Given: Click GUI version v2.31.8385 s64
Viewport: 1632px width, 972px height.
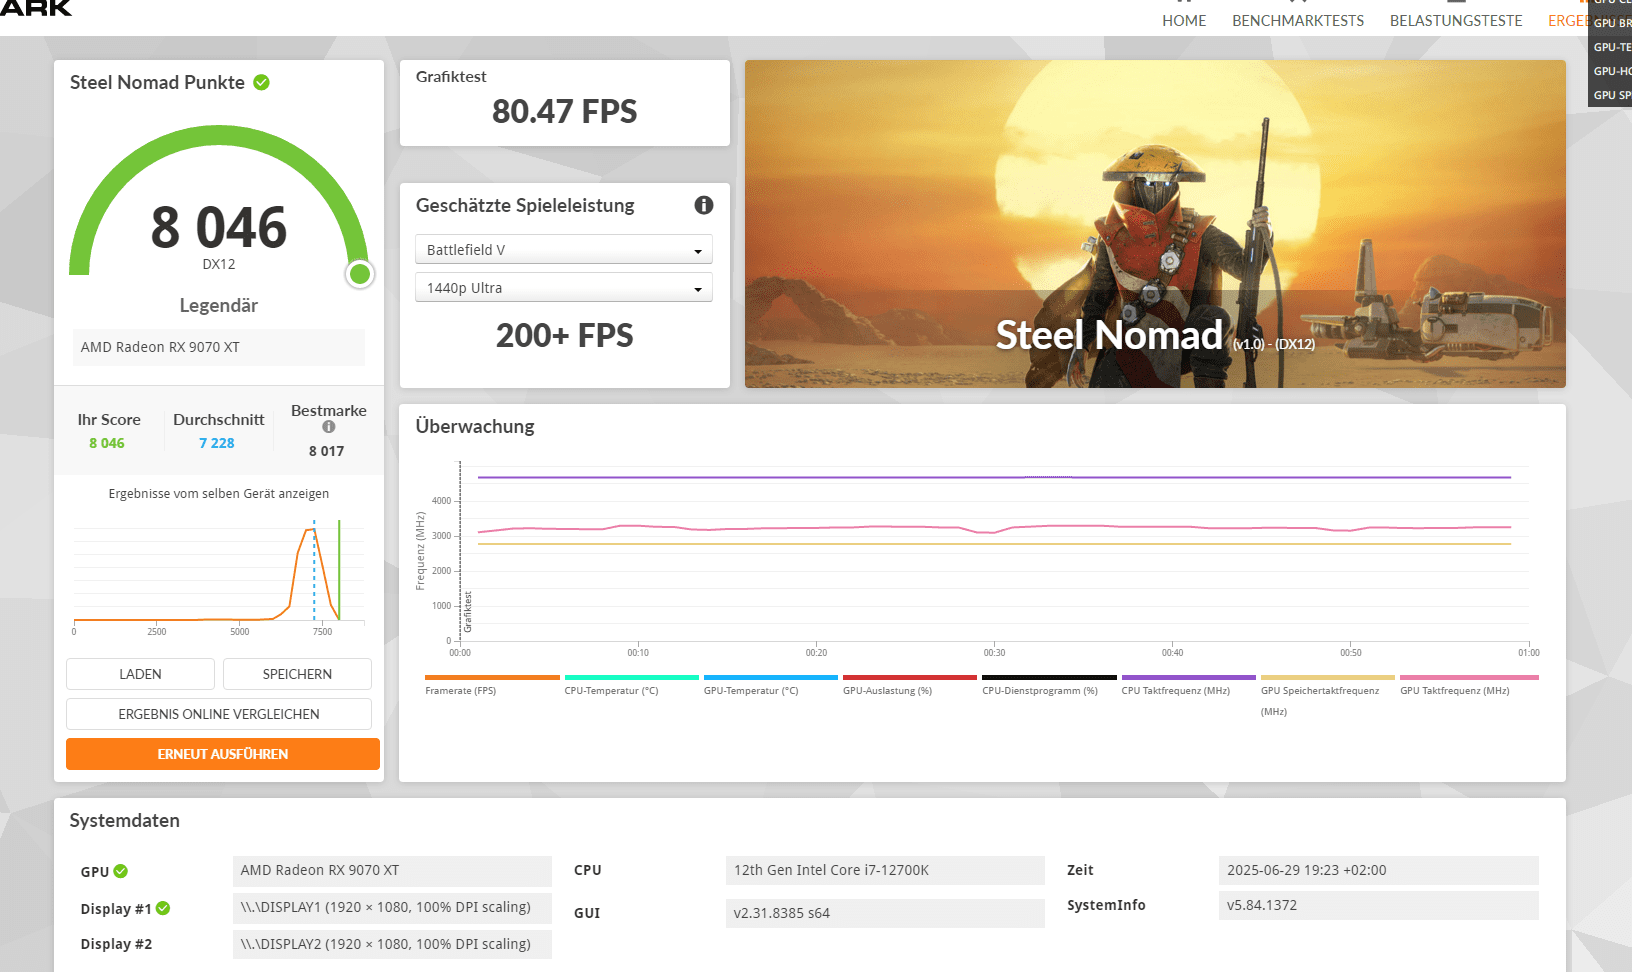Looking at the screenshot, I should point(885,913).
